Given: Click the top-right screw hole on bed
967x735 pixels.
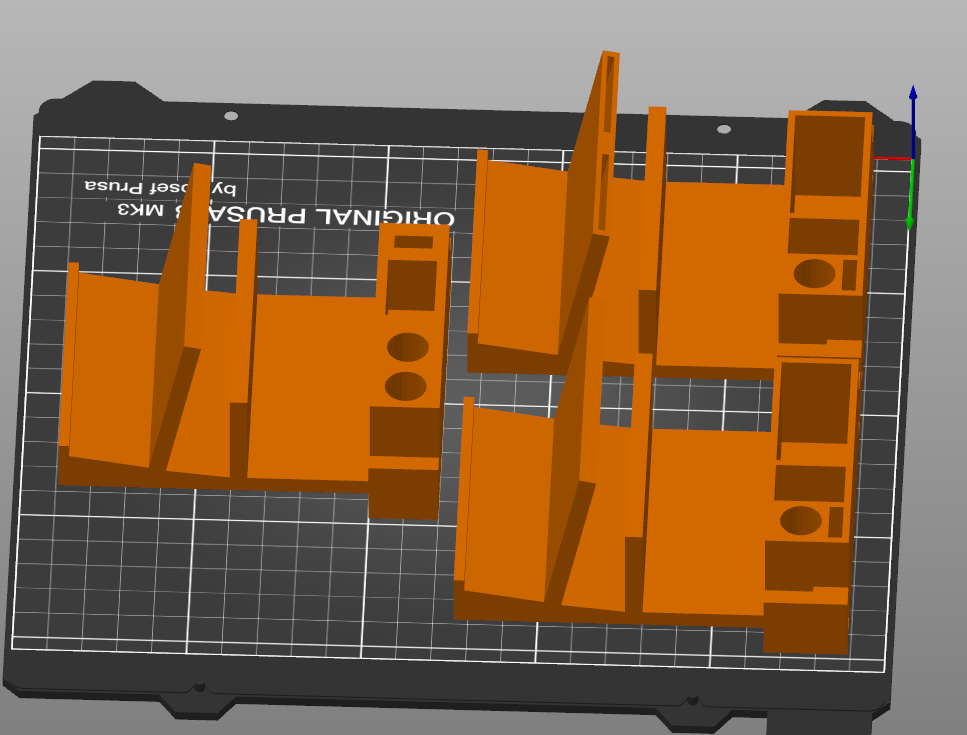Looking at the screenshot, I should 724,129.
